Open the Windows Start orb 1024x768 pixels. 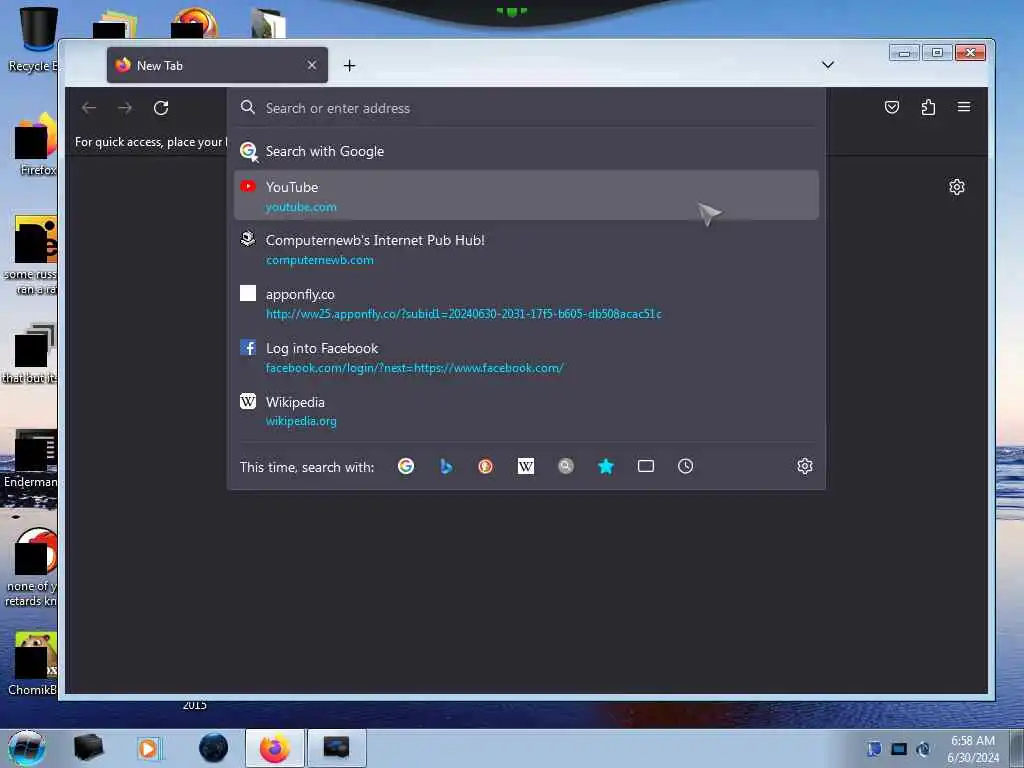[x=26, y=748]
